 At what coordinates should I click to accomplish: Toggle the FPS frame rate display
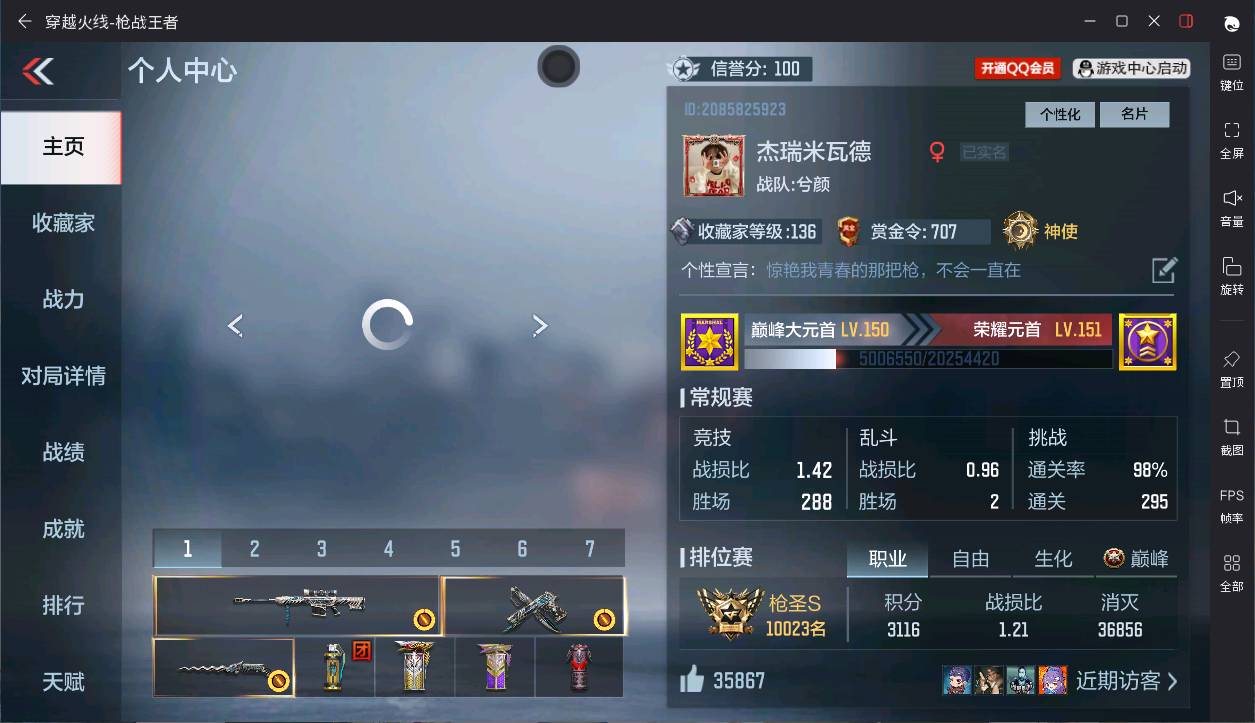[1232, 496]
